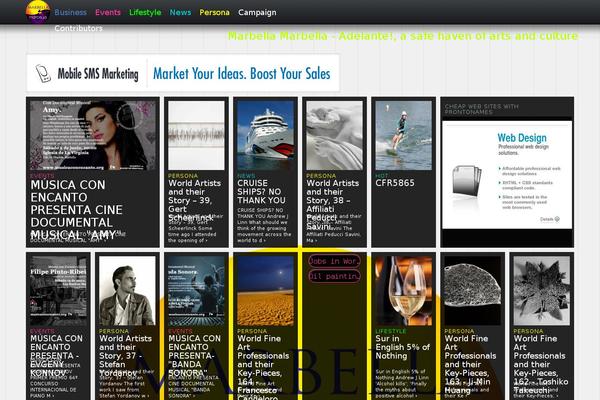
Task: Open the Musica Con Encanto Amy article title
Action: click(77, 209)
